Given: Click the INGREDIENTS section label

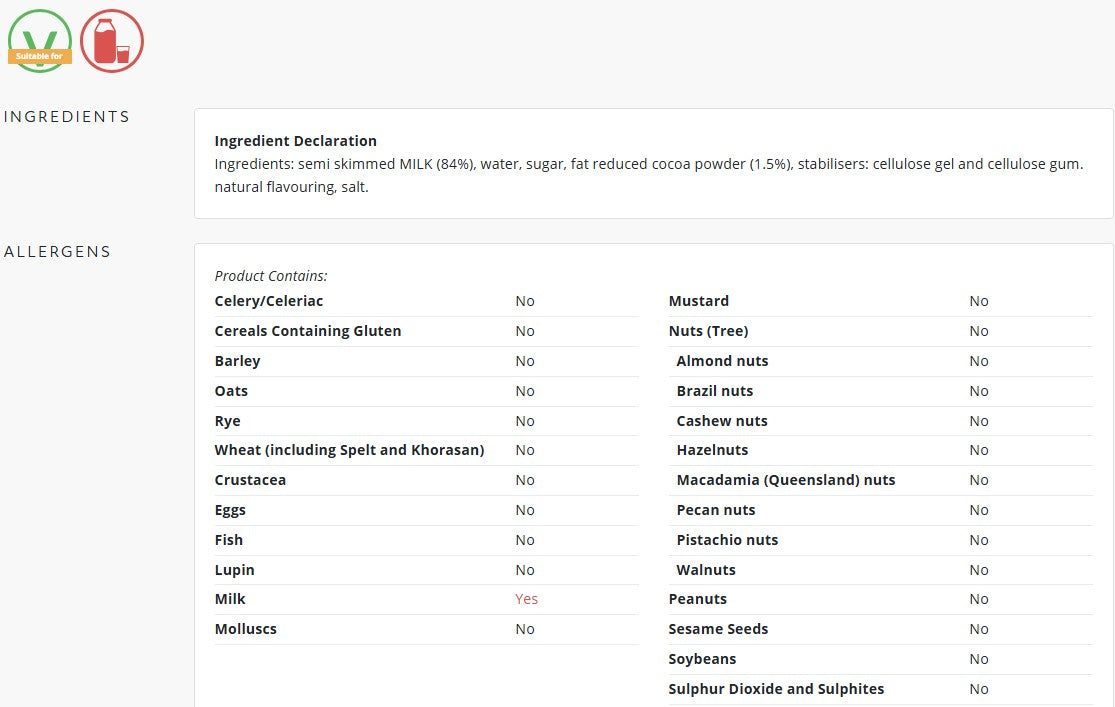Looking at the screenshot, I should pyautogui.click(x=67, y=117).
